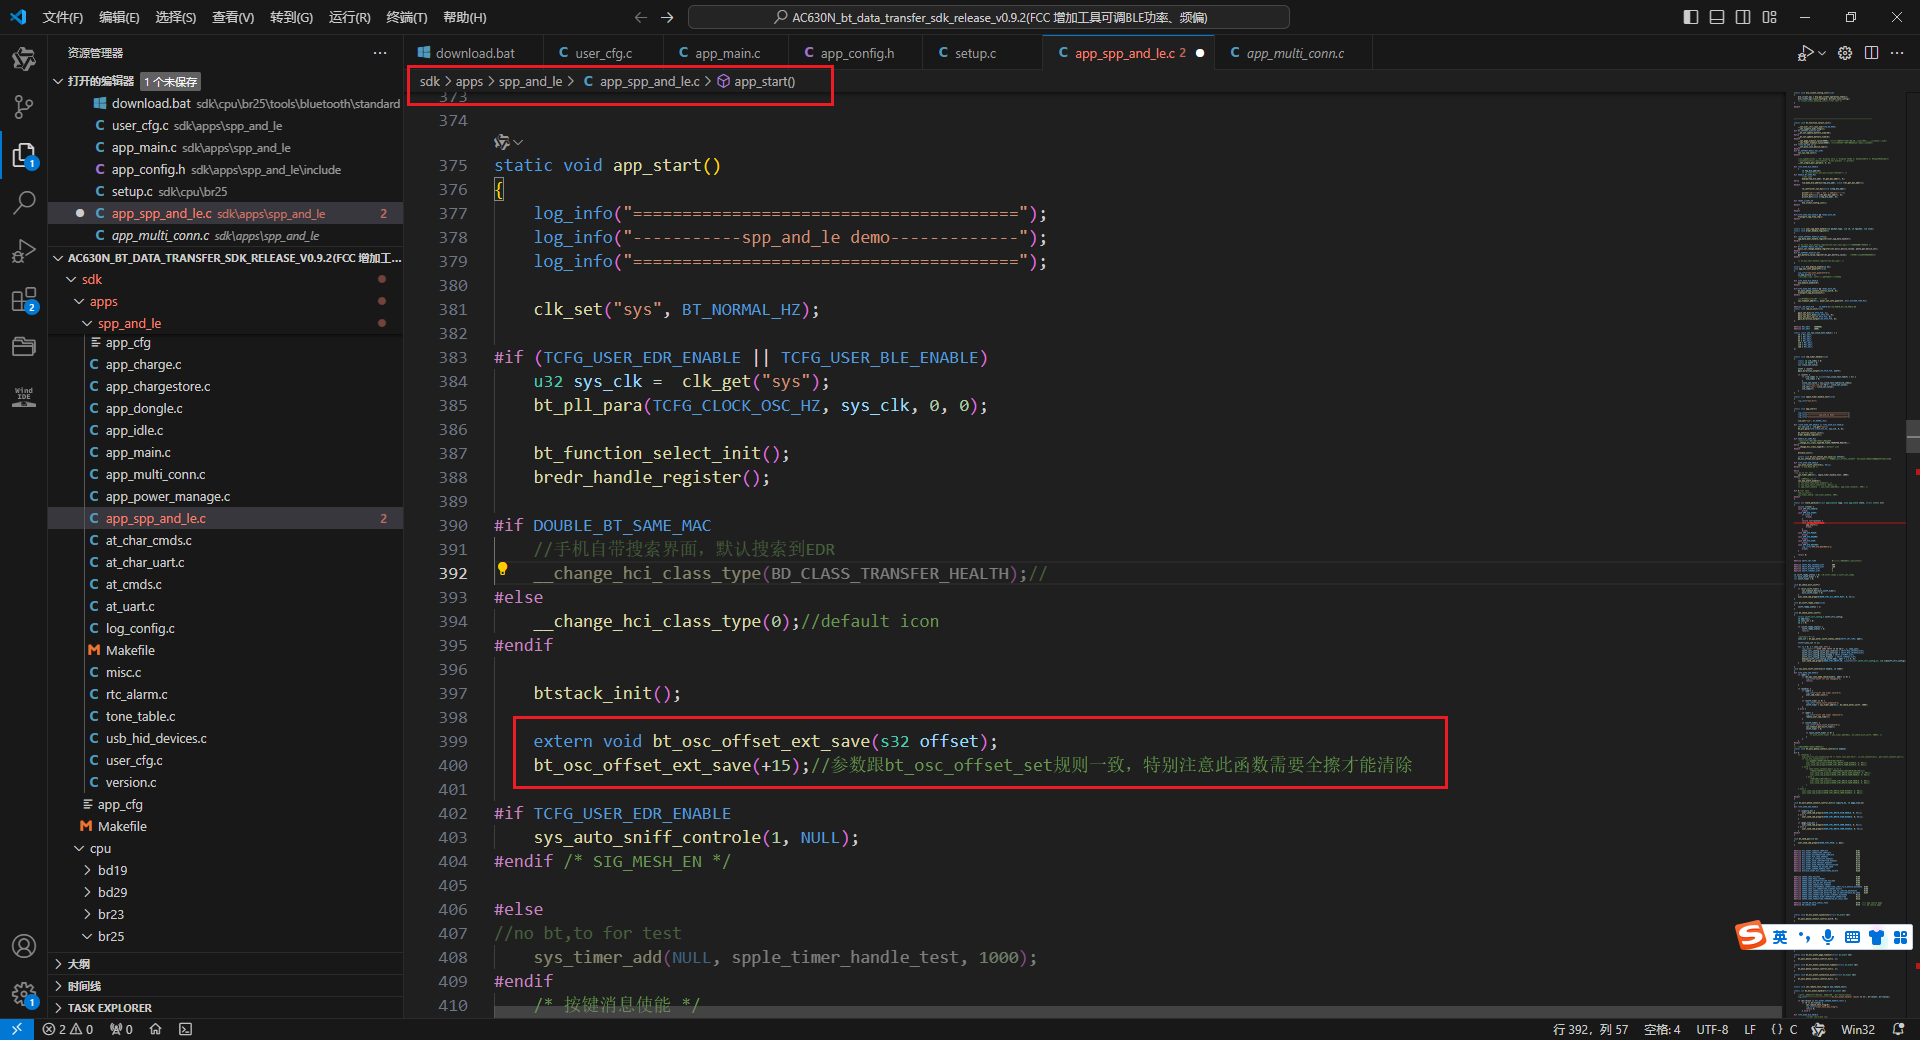The image size is (1920, 1040).
Task: Click the 行 392, 列 57 cursor position
Action: coord(1590,1029)
